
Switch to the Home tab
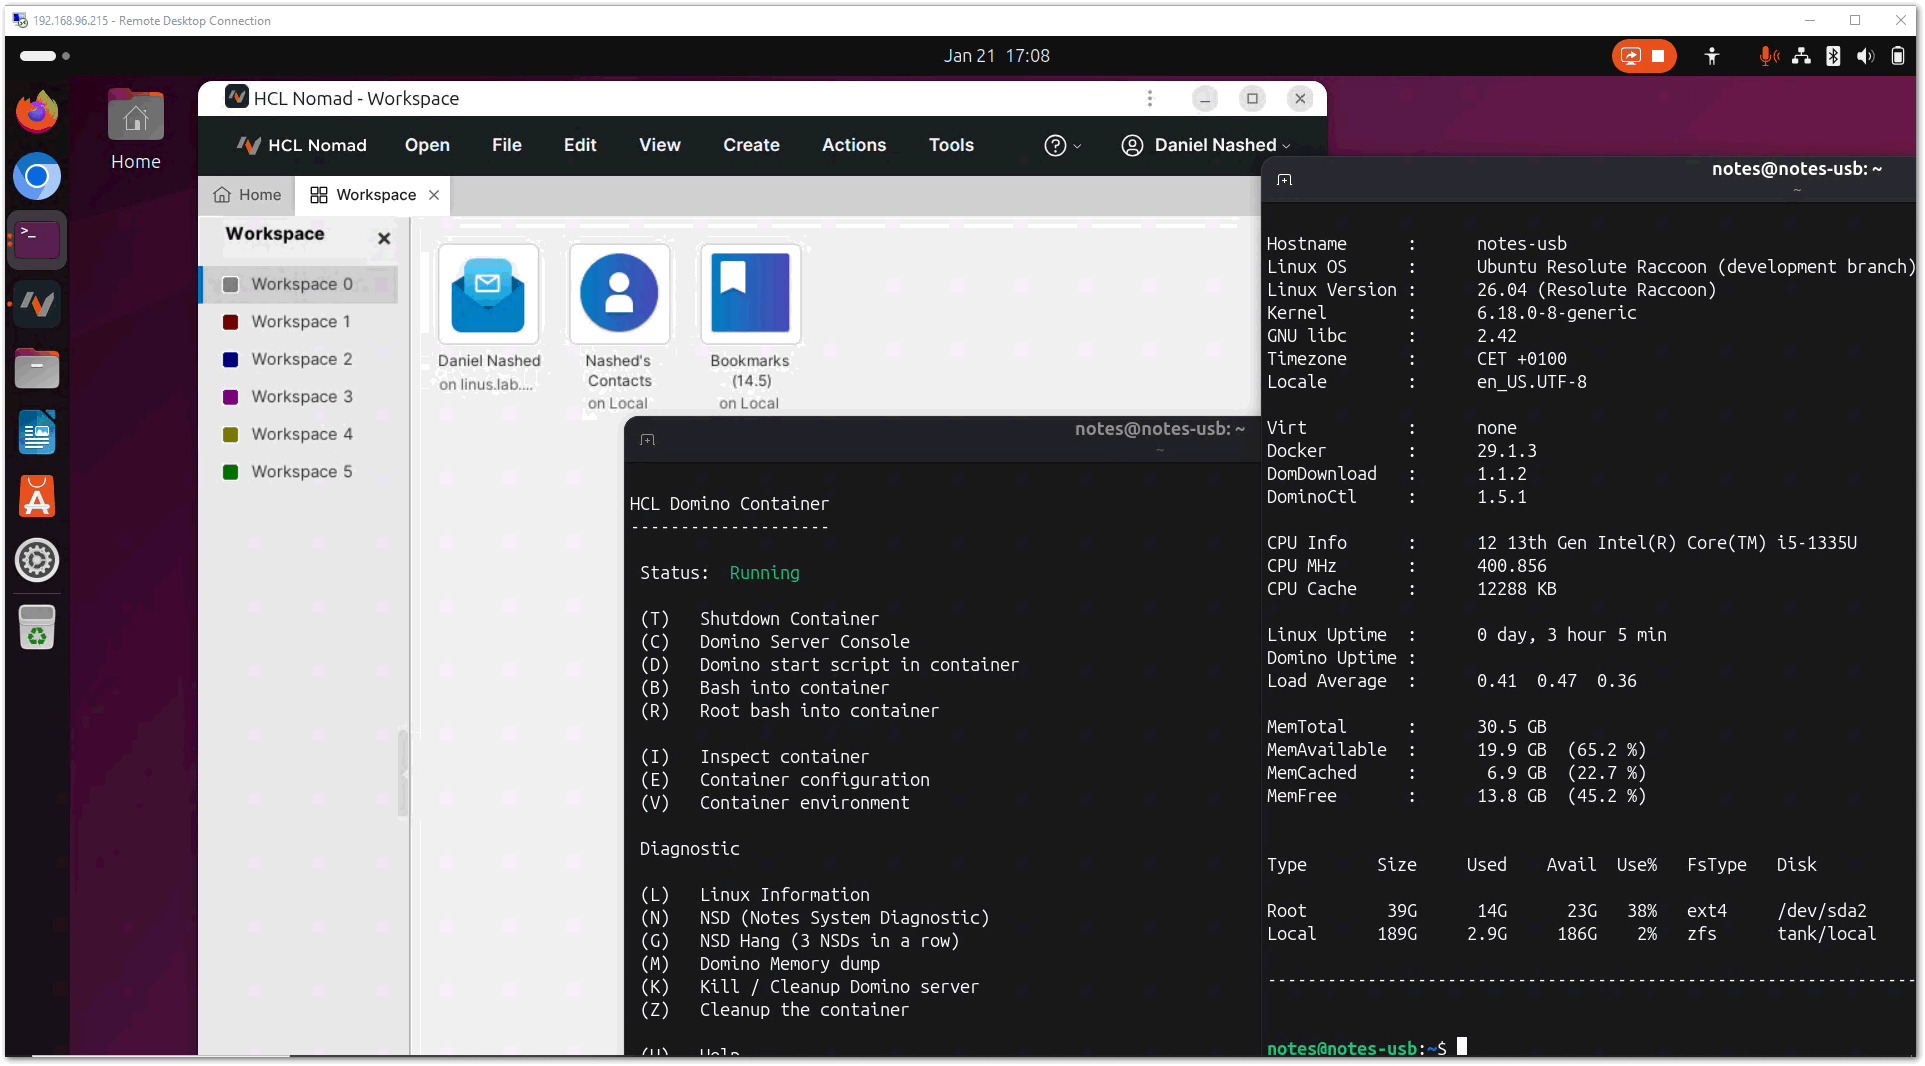[246, 194]
